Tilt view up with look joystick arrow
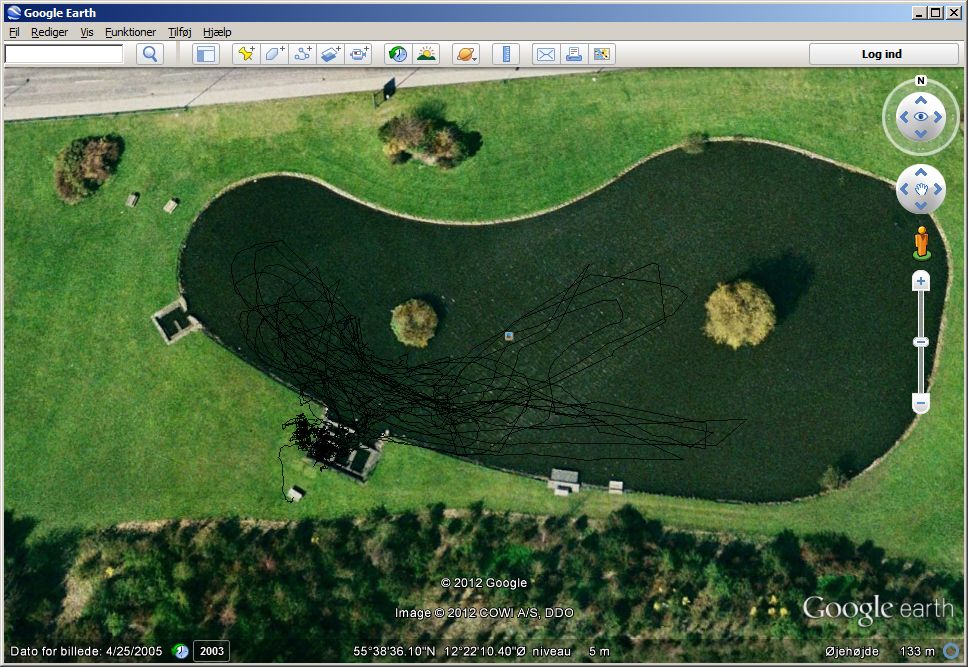Image resolution: width=968 pixels, height=667 pixels. click(920, 100)
